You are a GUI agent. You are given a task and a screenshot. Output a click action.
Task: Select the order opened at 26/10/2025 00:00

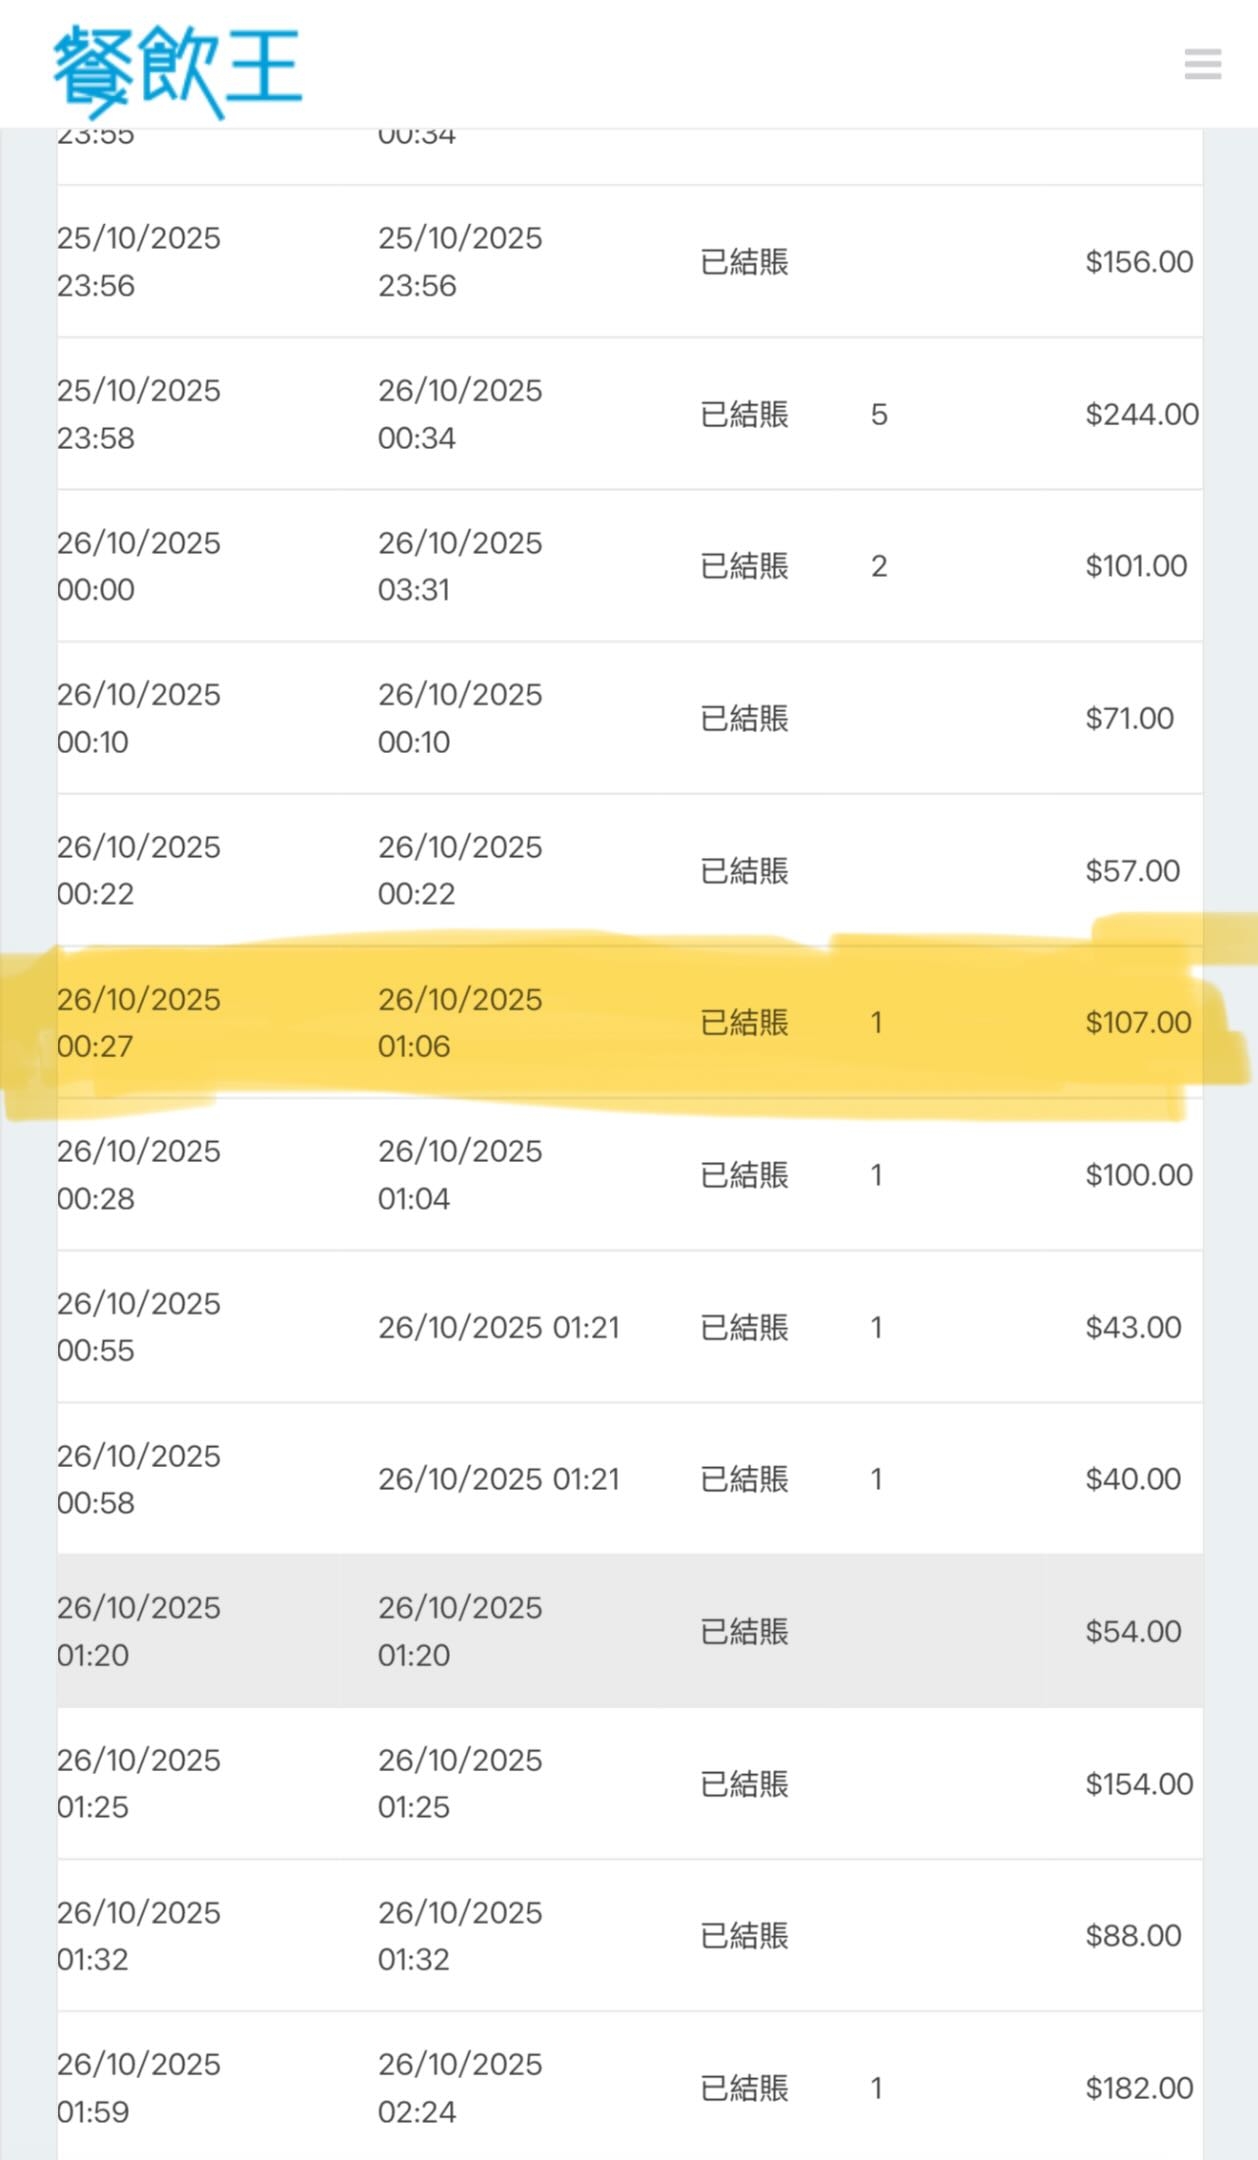coord(139,566)
